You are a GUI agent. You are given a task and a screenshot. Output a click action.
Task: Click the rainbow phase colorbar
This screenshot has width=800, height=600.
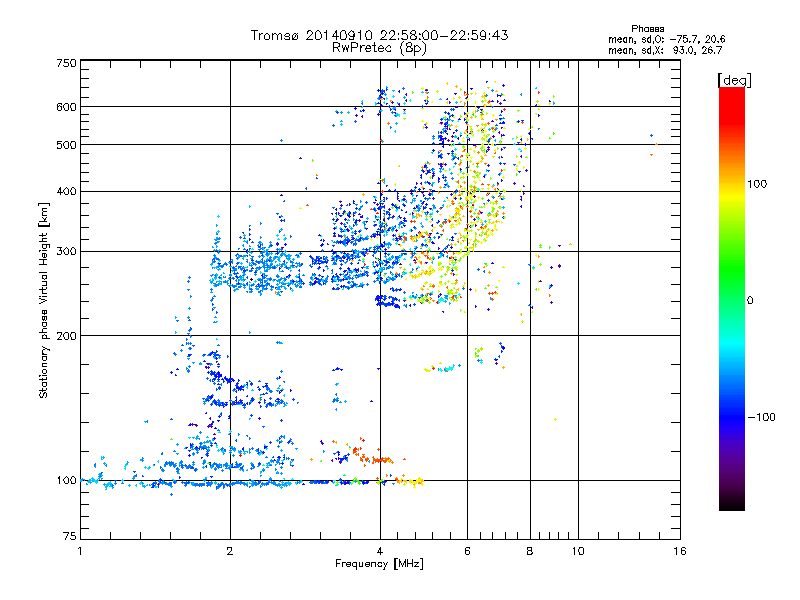732,298
